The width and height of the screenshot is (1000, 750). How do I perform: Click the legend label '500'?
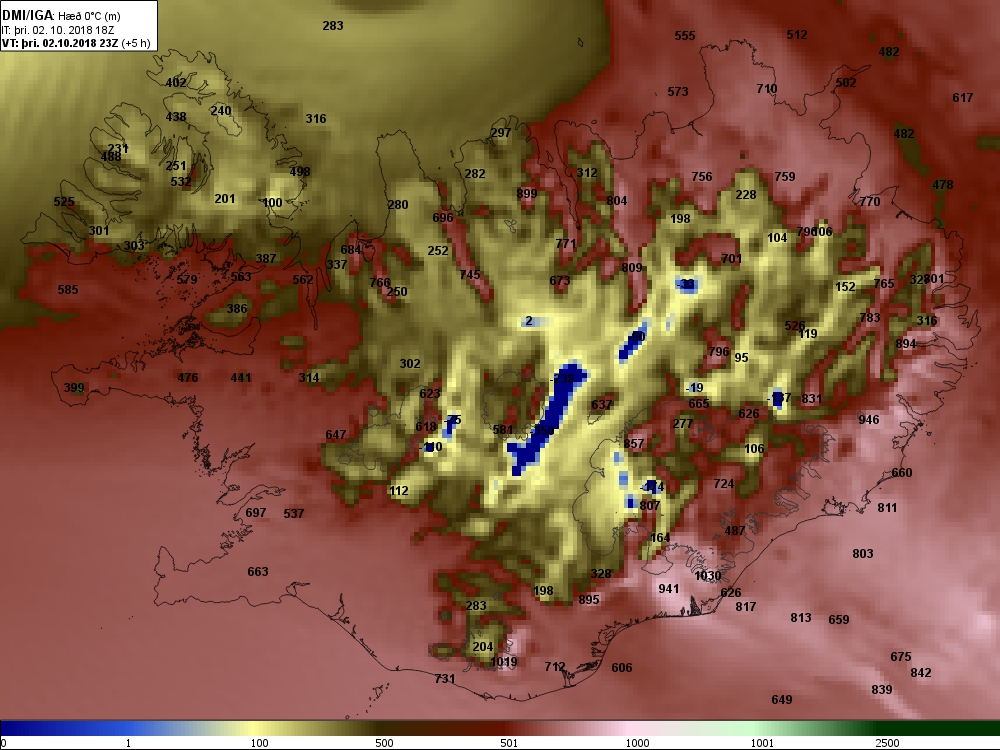click(384, 743)
